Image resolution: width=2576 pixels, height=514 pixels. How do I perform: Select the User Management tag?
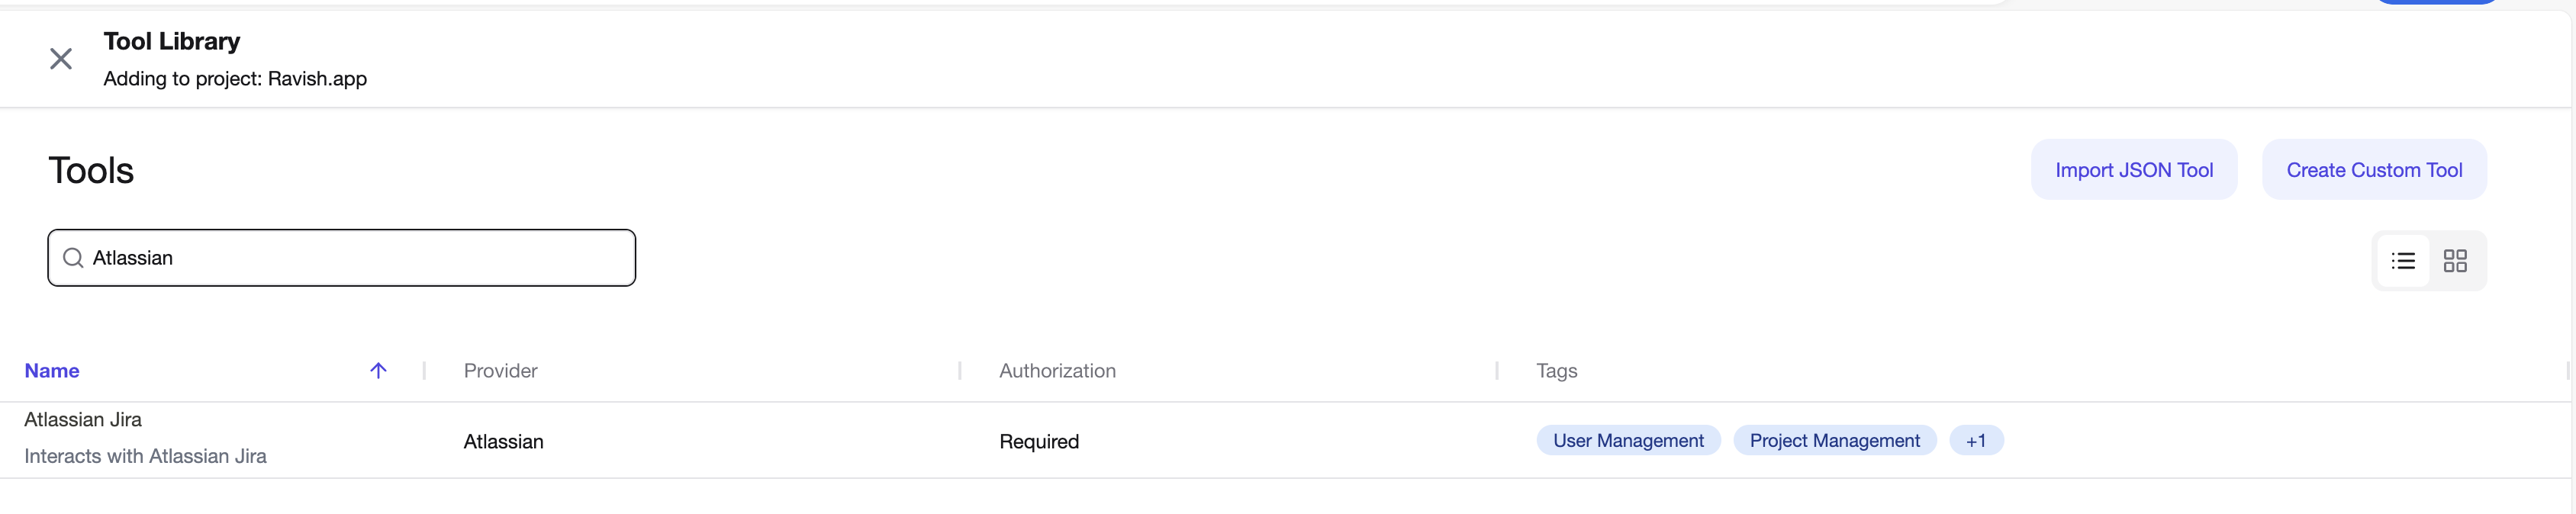pyautogui.click(x=1628, y=440)
